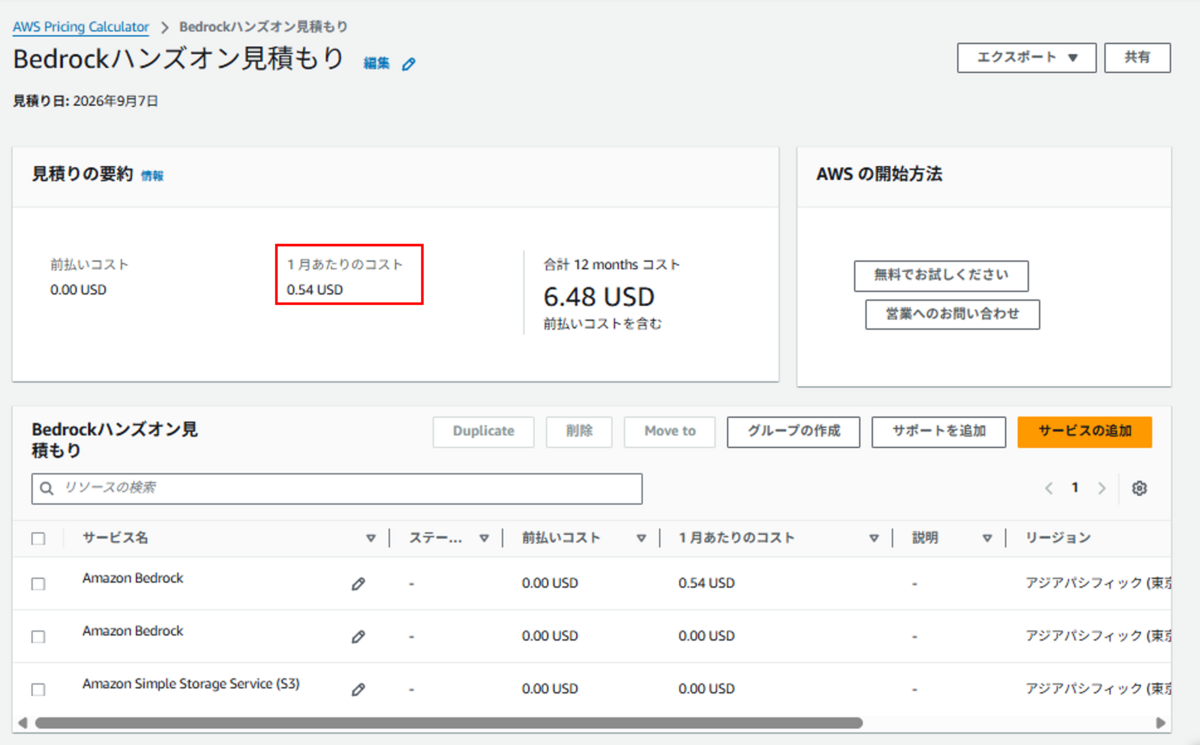Screen dimensions: 1200x745
Task: Click 前払いコスト 0.00 USD summary value
Action: click(x=78, y=290)
